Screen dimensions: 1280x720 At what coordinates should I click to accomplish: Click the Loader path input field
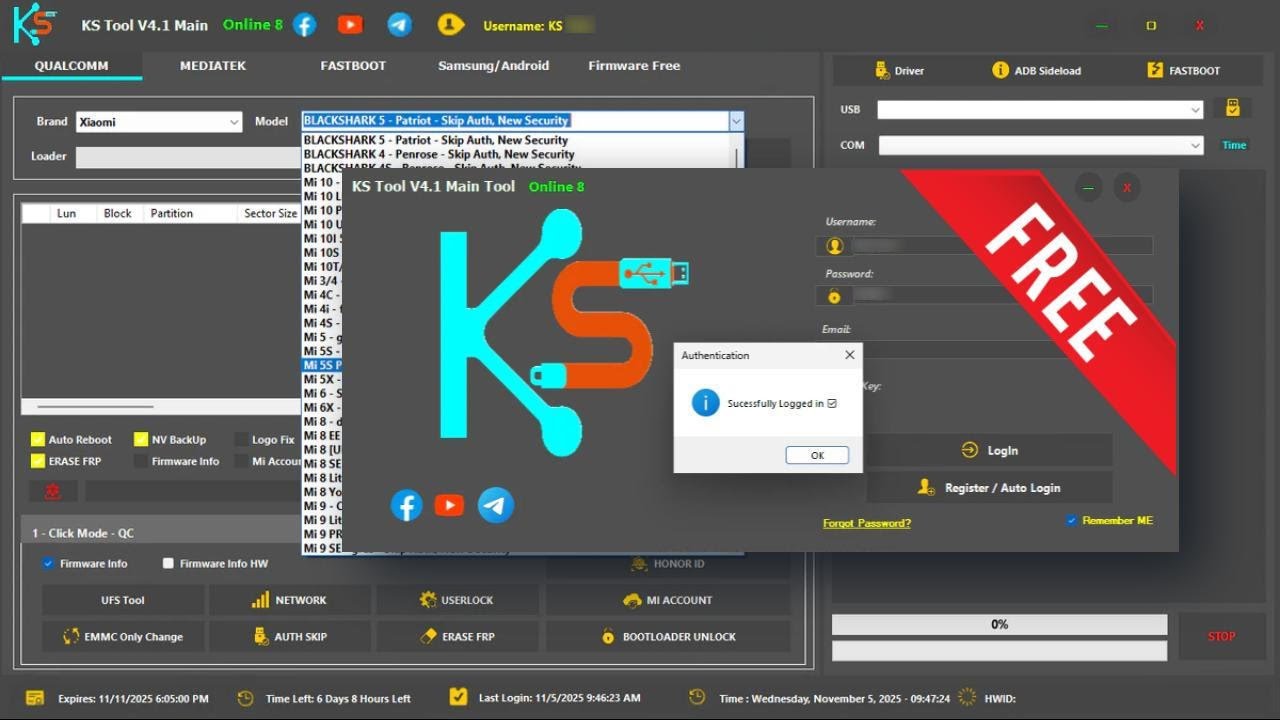tap(189, 157)
